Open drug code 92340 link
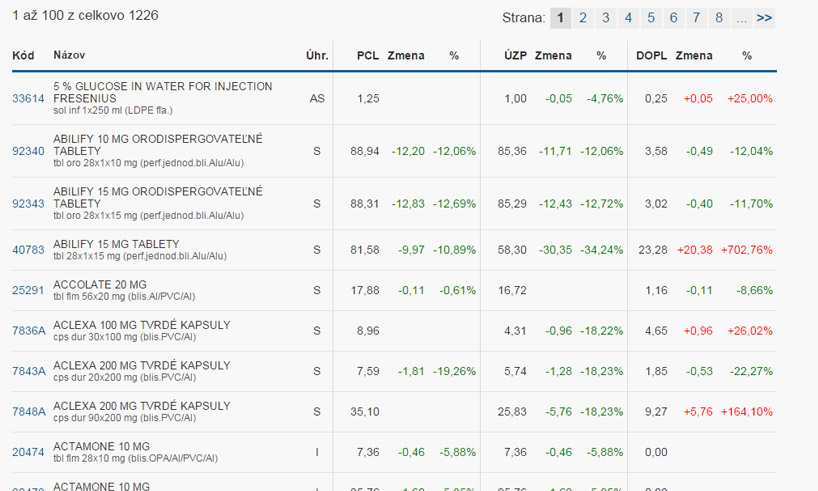Image resolution: width=818 pixels, height=491 pixels. [28, 151]
